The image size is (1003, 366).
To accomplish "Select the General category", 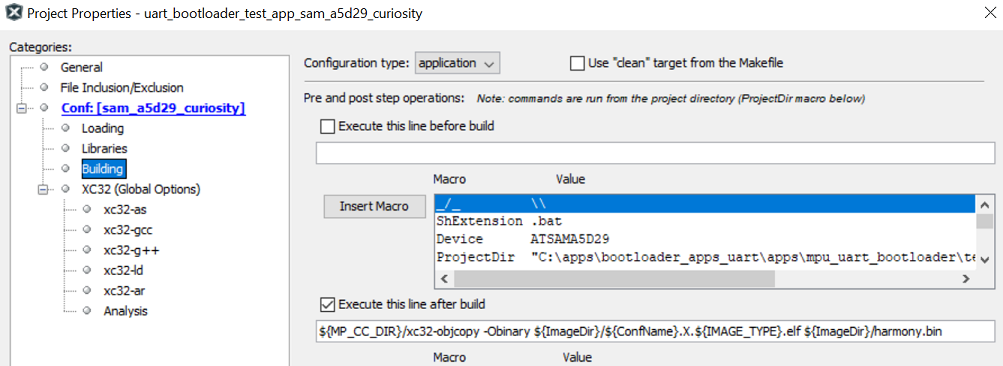I will click(x=81, y=67).
